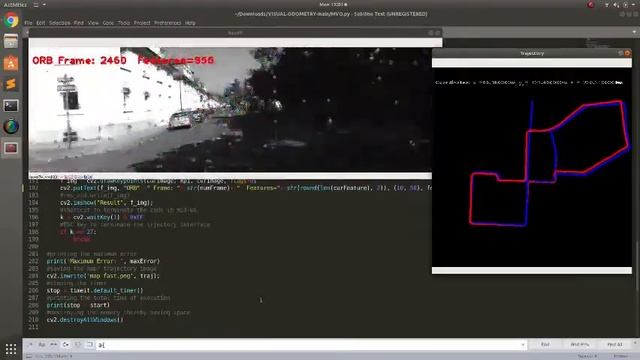Viewport: 640px width, 360px height.
Task: Click the Find All button
Action: (615, 344)
